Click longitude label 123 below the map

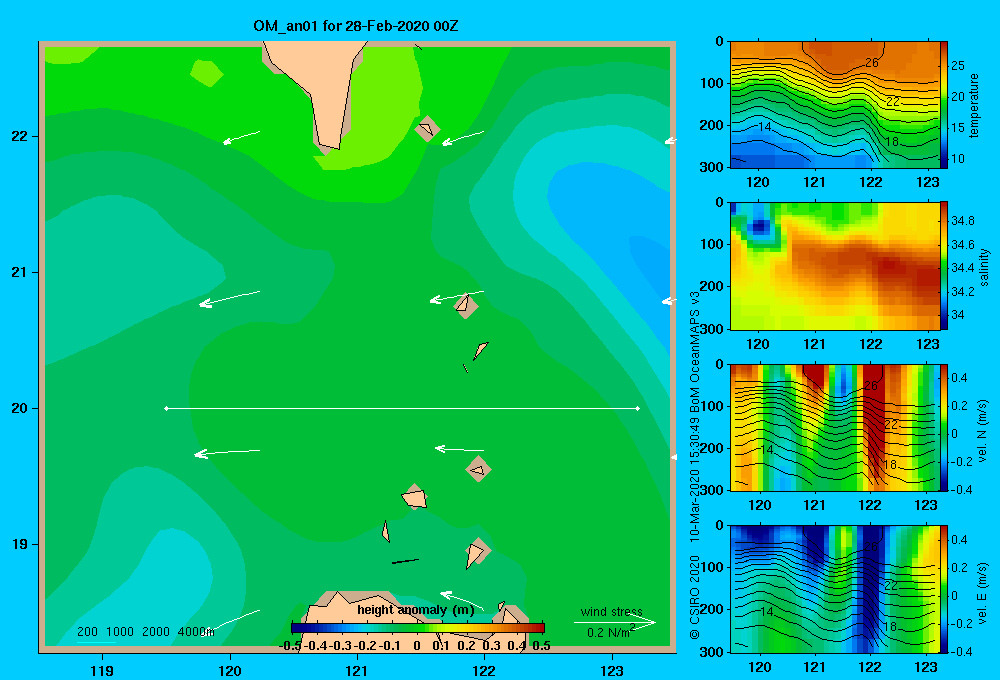coord(612,670)
